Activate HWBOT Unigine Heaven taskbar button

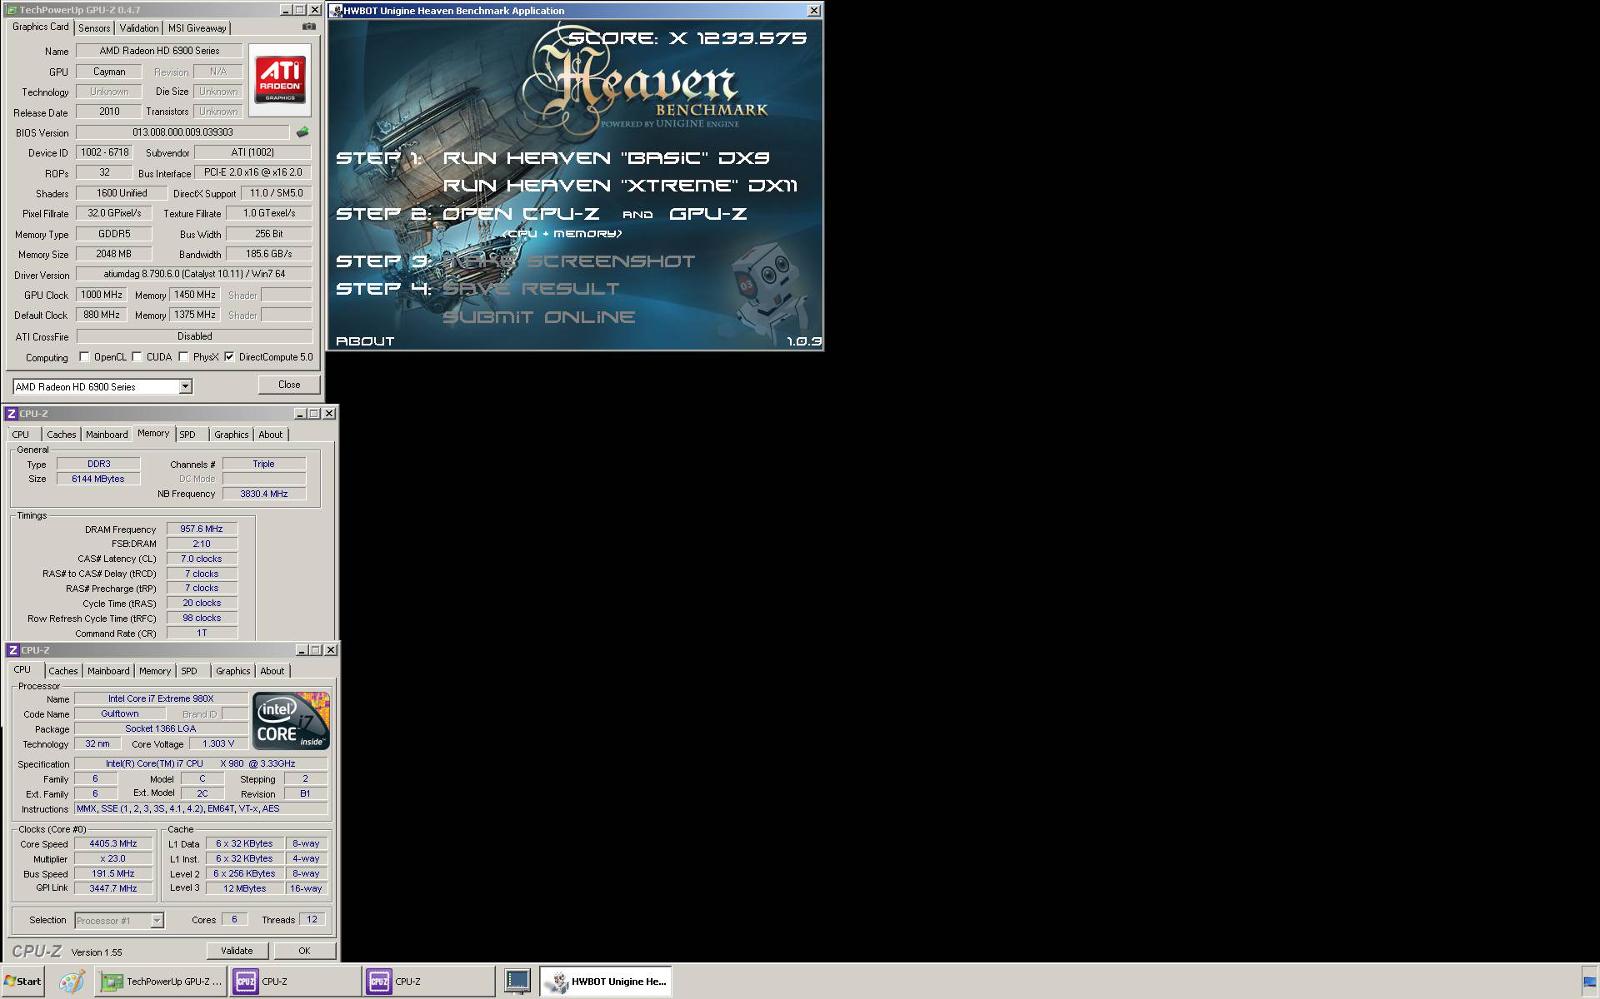point(606,981)
